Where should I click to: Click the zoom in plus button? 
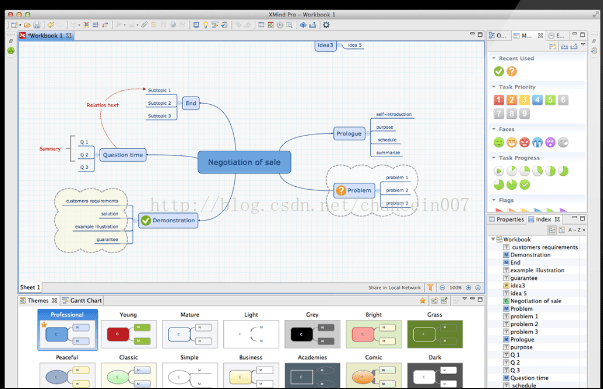[468, 288]
